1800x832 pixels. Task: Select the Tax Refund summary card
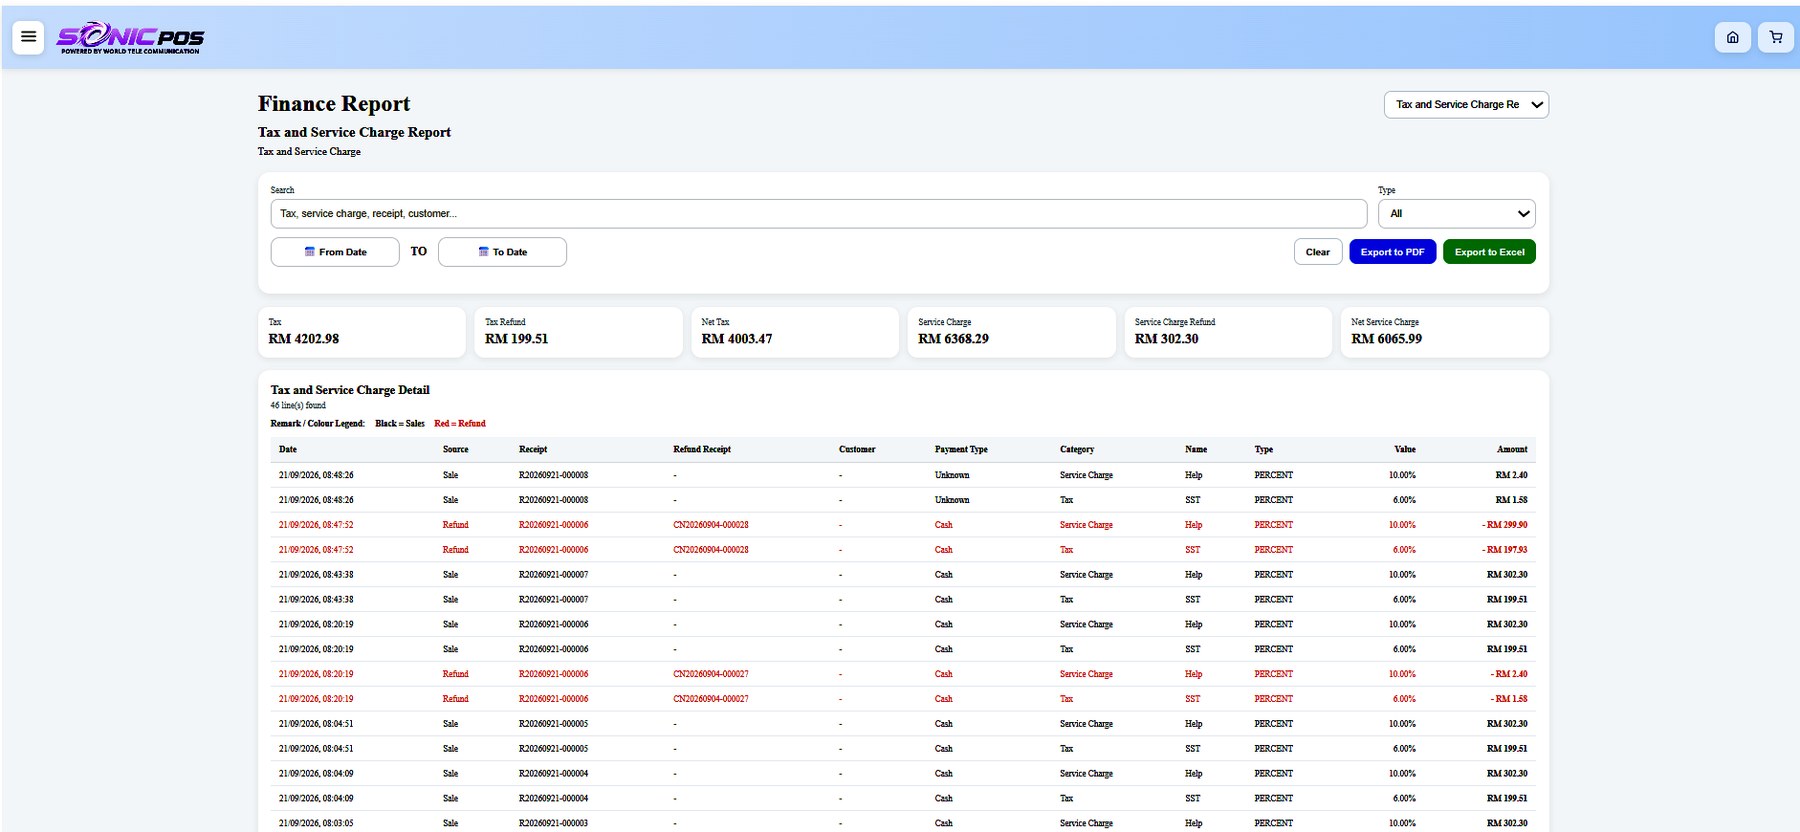coord(578,332)
